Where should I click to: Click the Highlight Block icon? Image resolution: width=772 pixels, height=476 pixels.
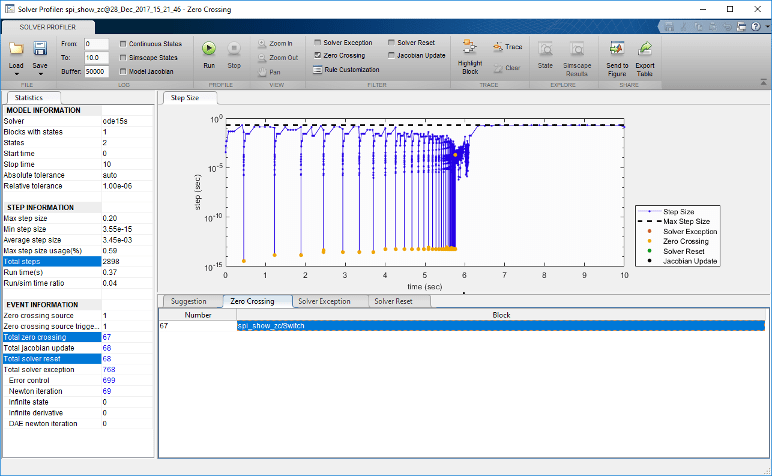click(x=469, y=48)
